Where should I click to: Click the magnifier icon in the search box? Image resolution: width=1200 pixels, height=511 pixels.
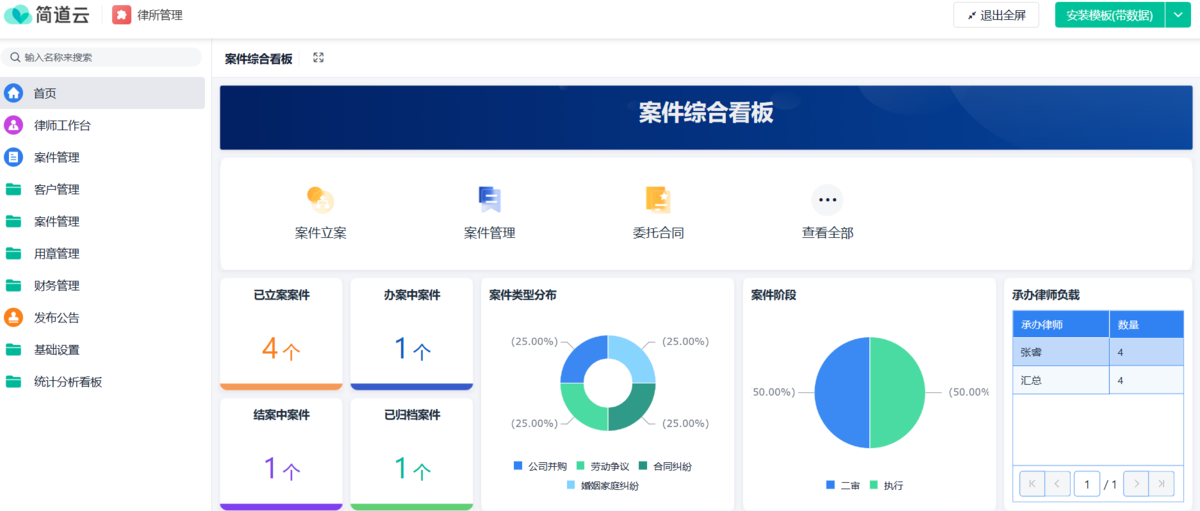point(16,57)
